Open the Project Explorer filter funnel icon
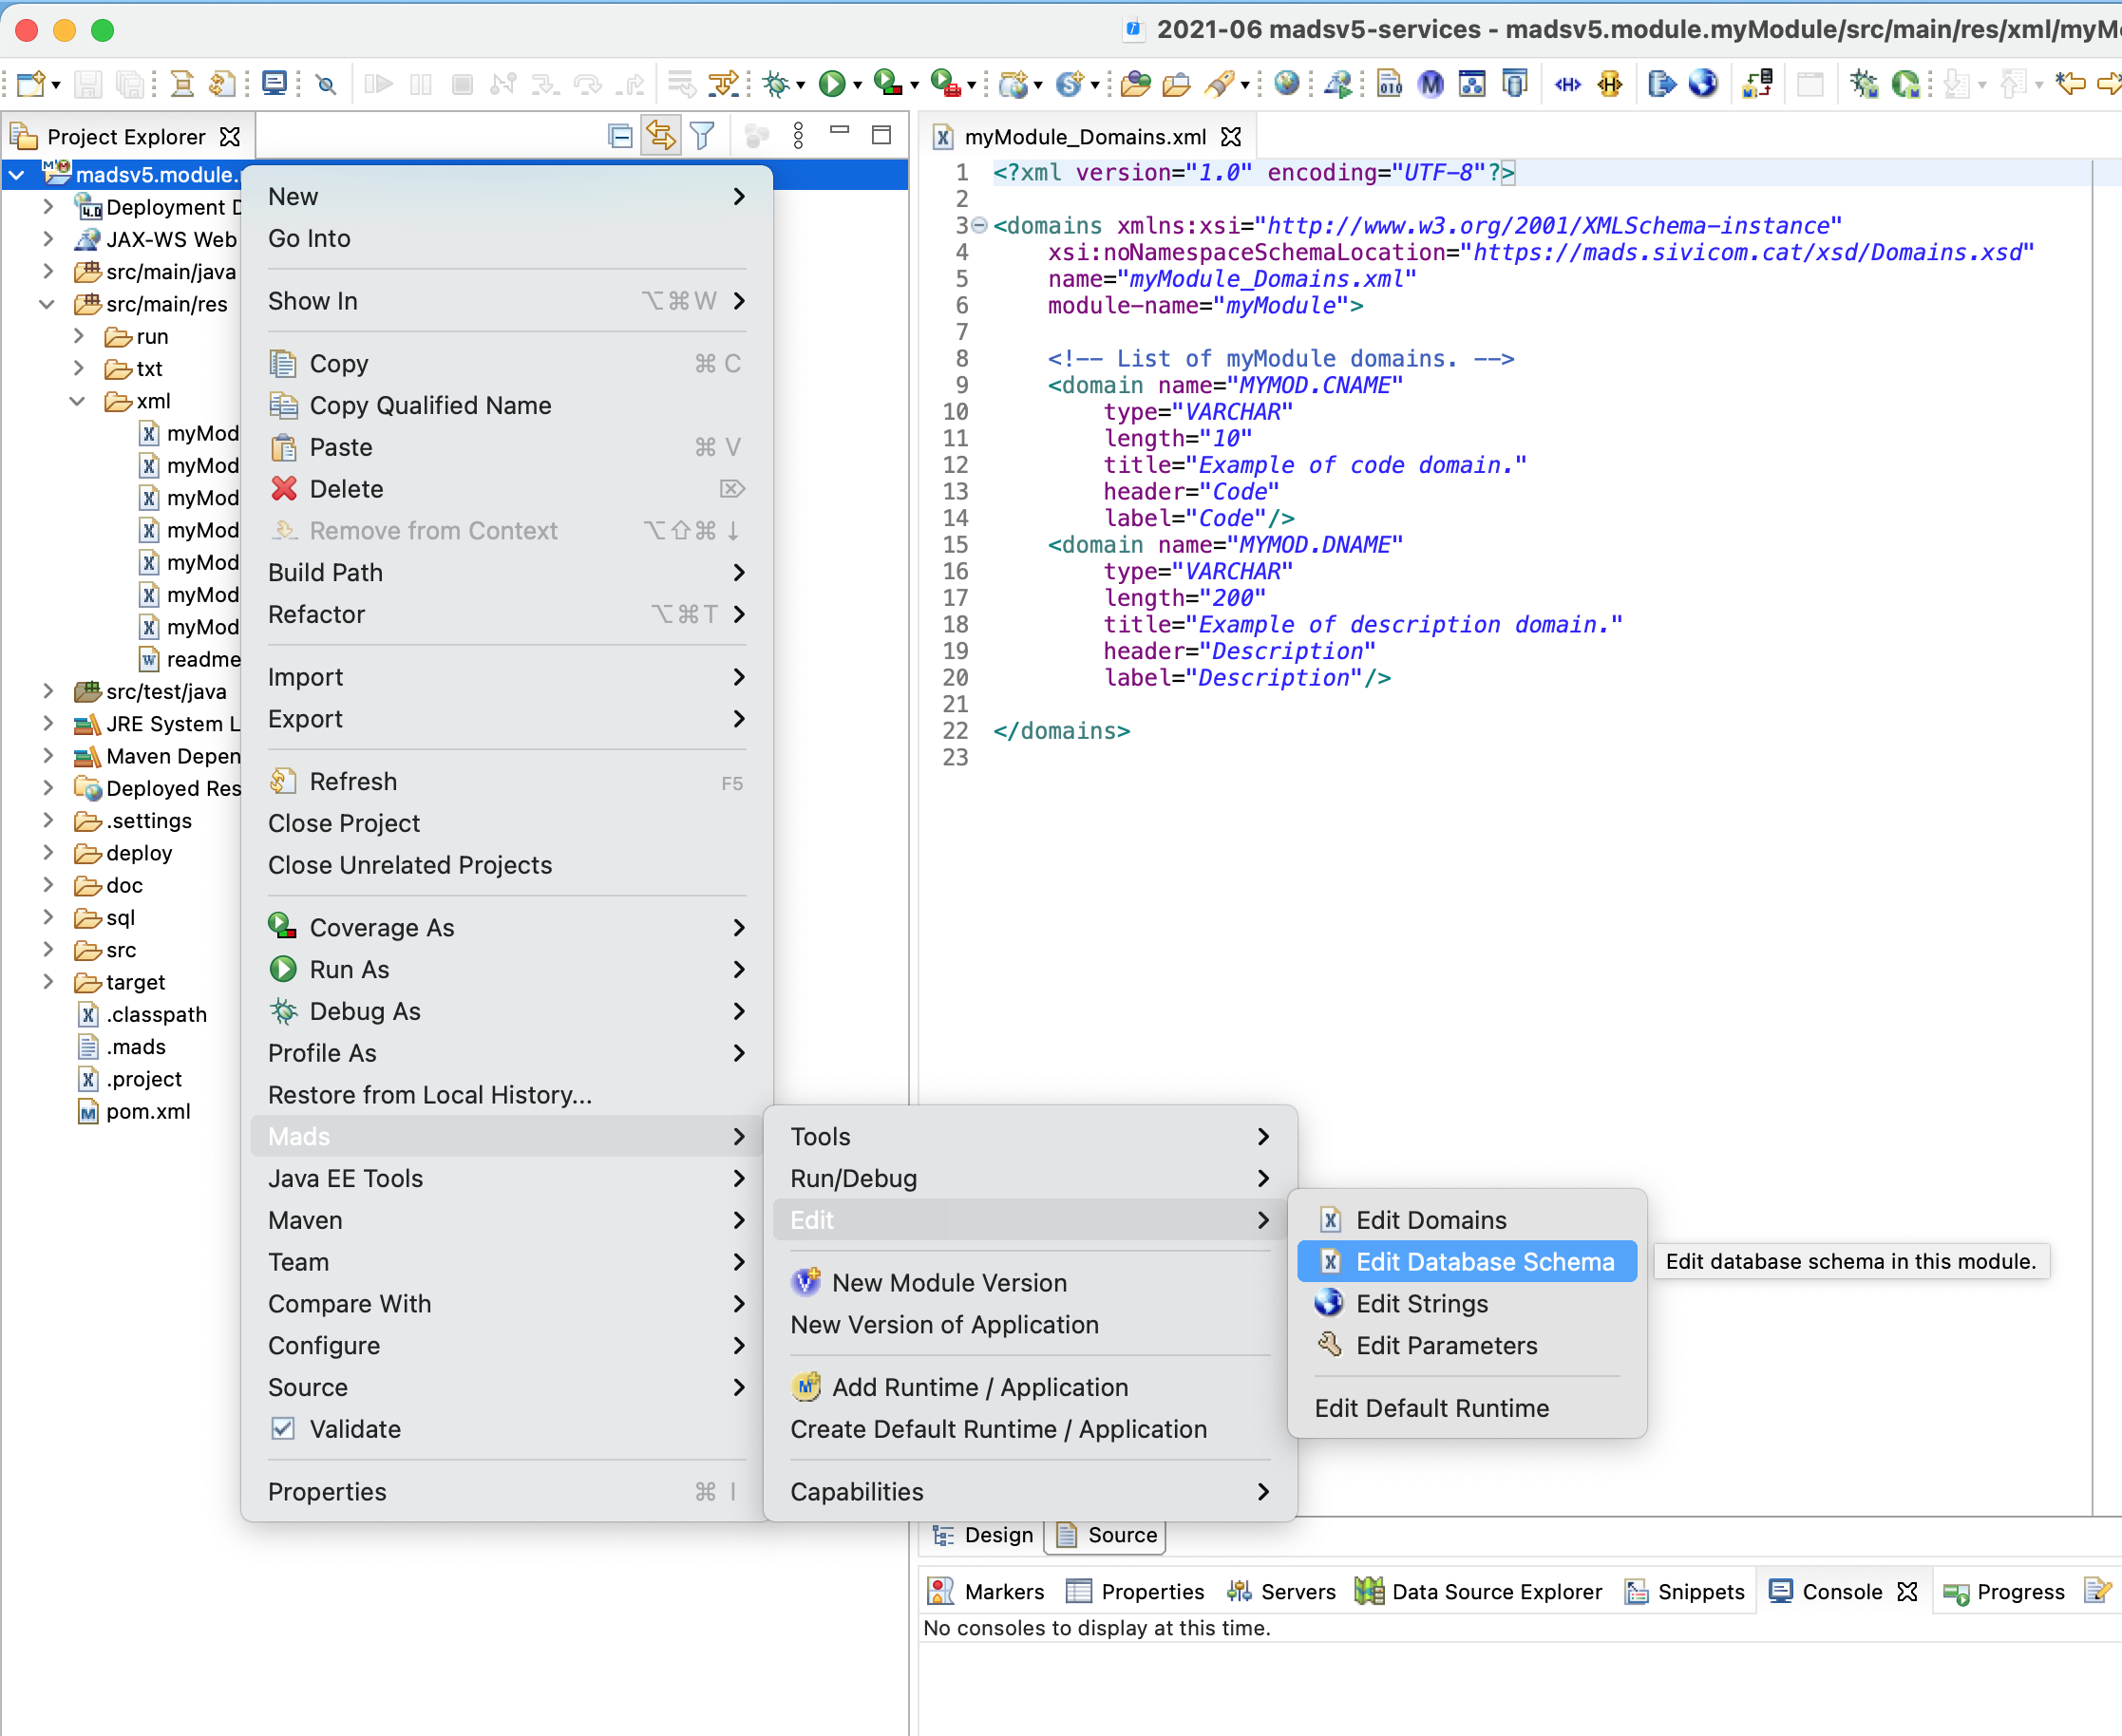Image resolution: width=2122 pixels, height=1736 pixels. (x=703, y=134)
